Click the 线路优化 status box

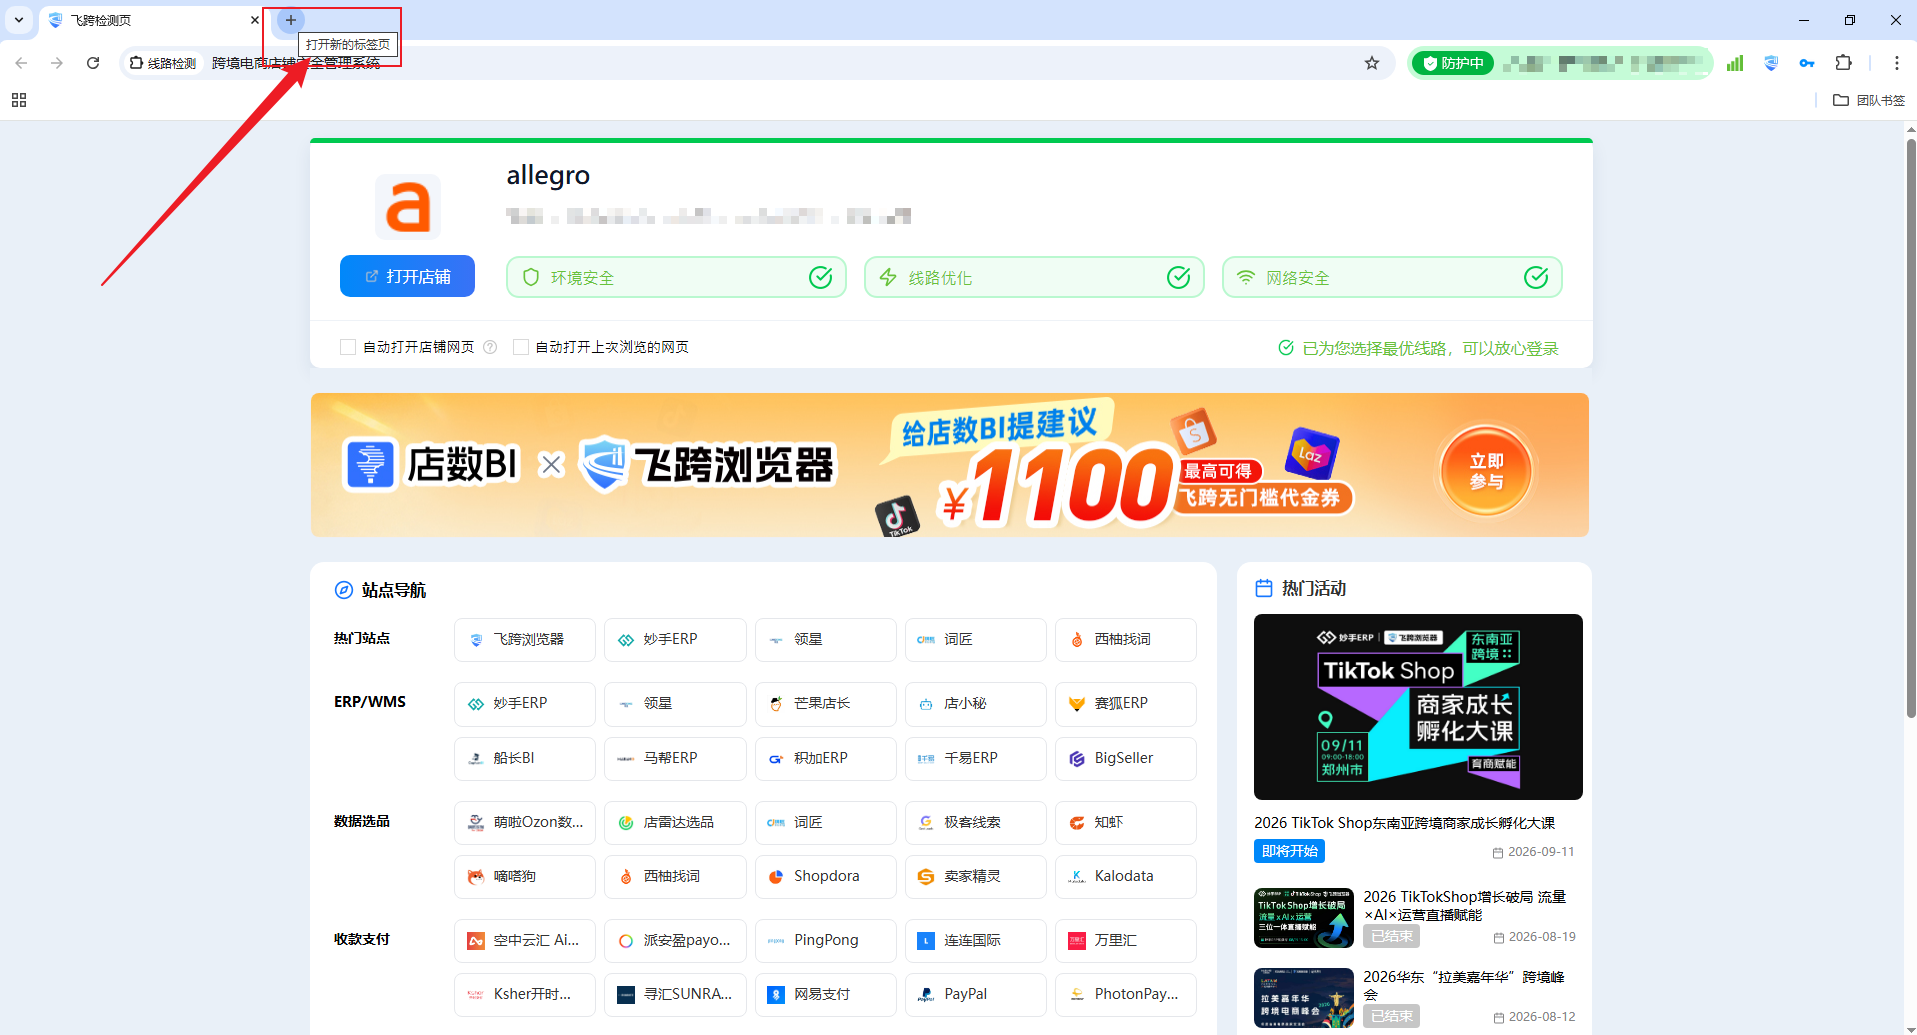point(1035,277)
